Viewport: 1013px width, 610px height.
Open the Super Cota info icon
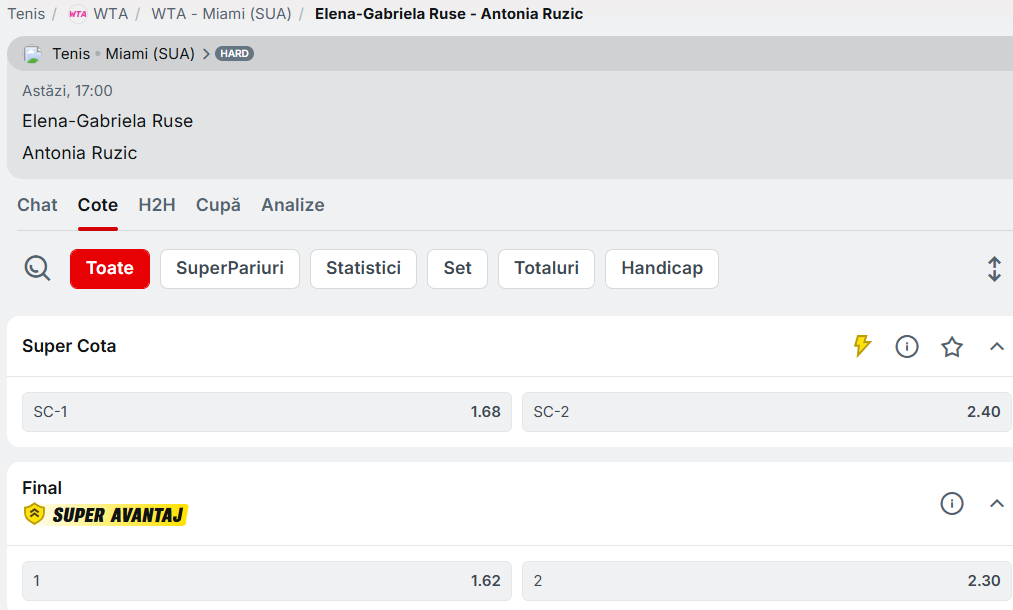click(907, 347)
